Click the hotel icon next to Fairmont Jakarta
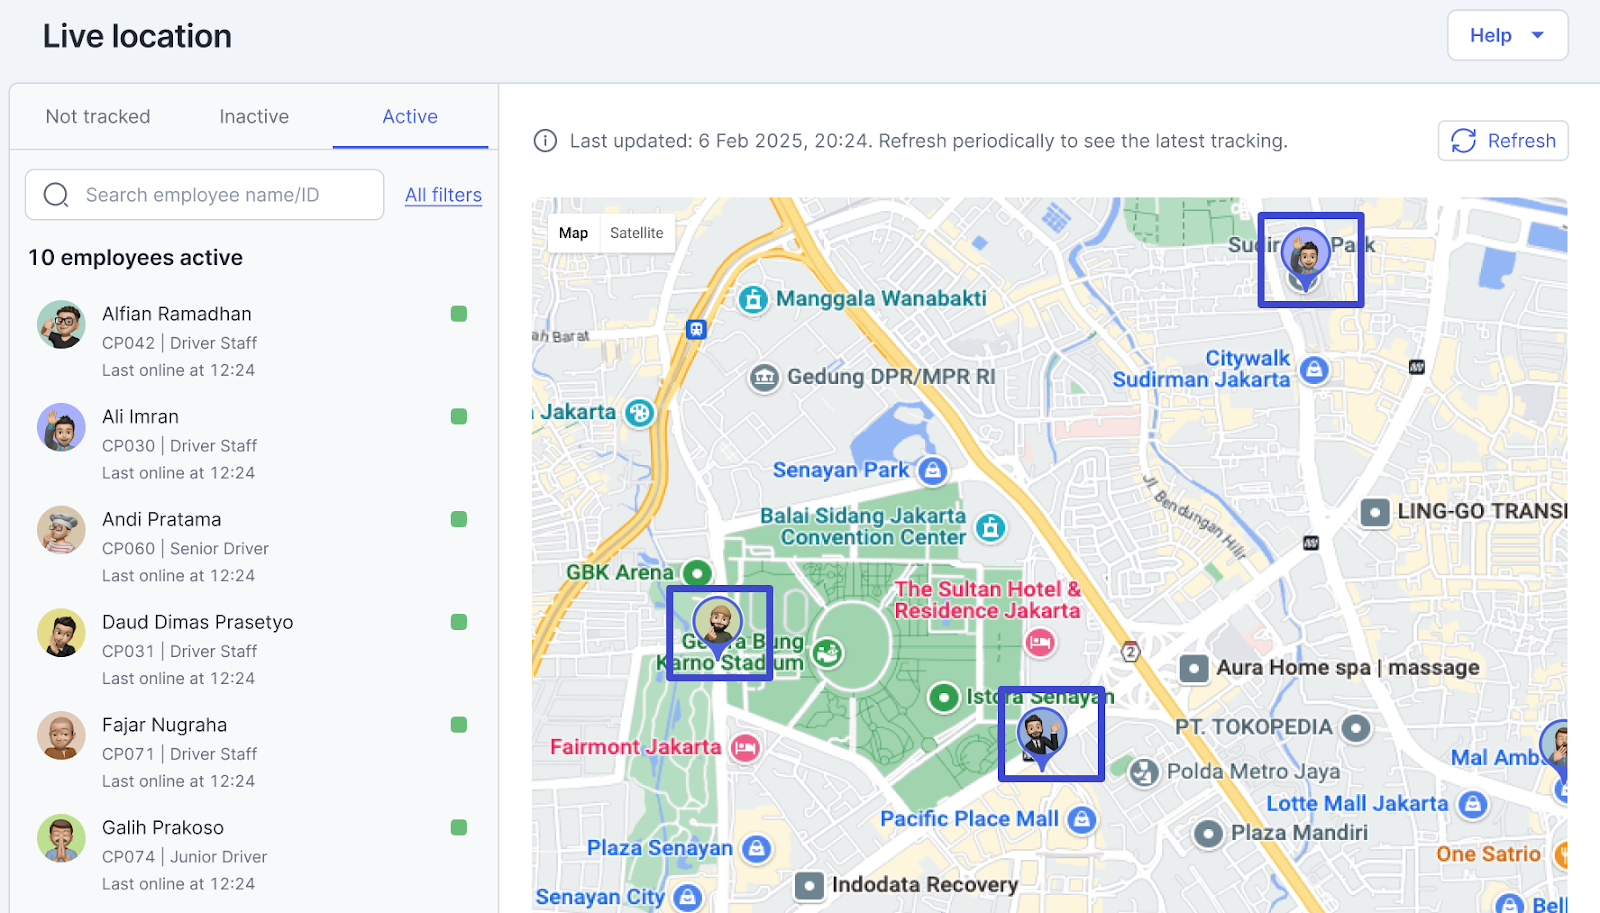 (x=744, y=747)
